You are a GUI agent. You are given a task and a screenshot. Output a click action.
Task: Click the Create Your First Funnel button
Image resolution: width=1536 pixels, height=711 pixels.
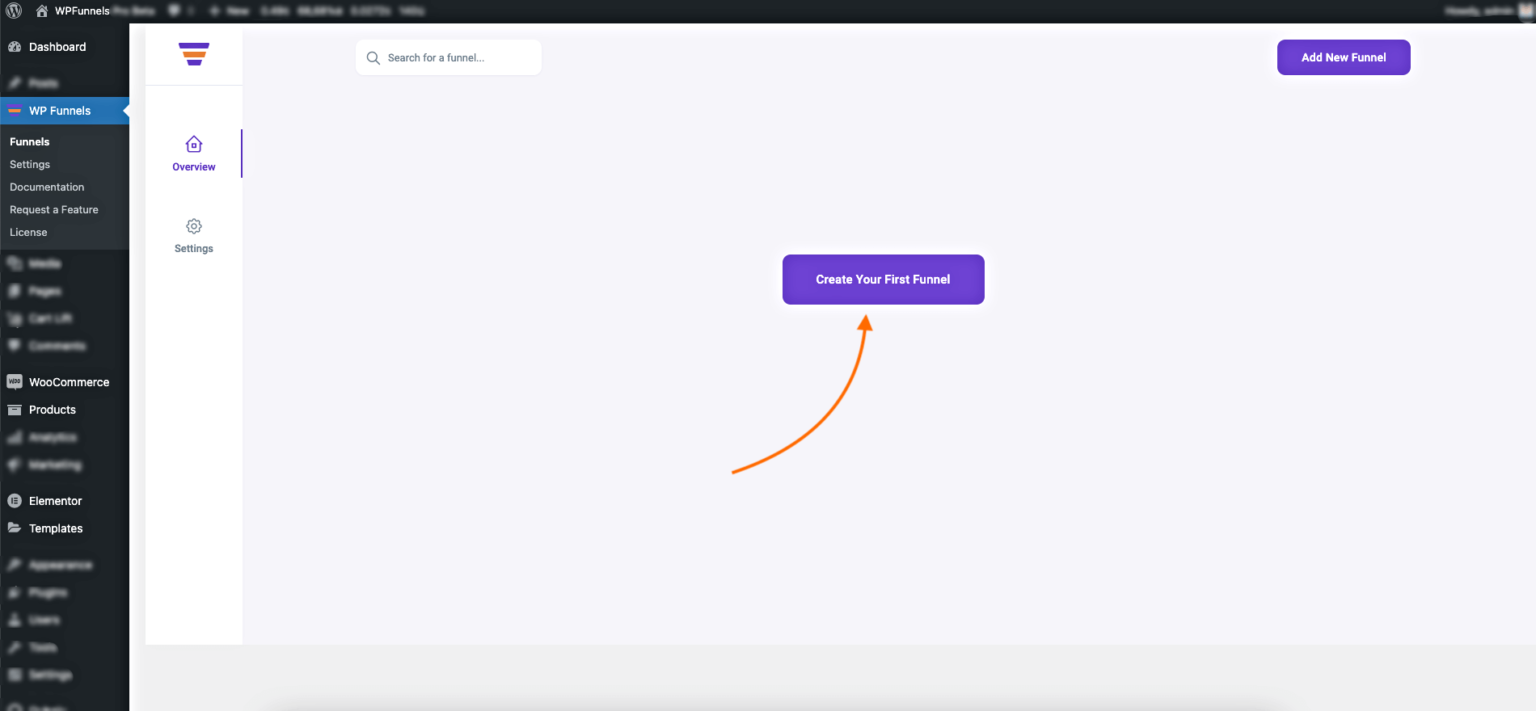(883, 279)
